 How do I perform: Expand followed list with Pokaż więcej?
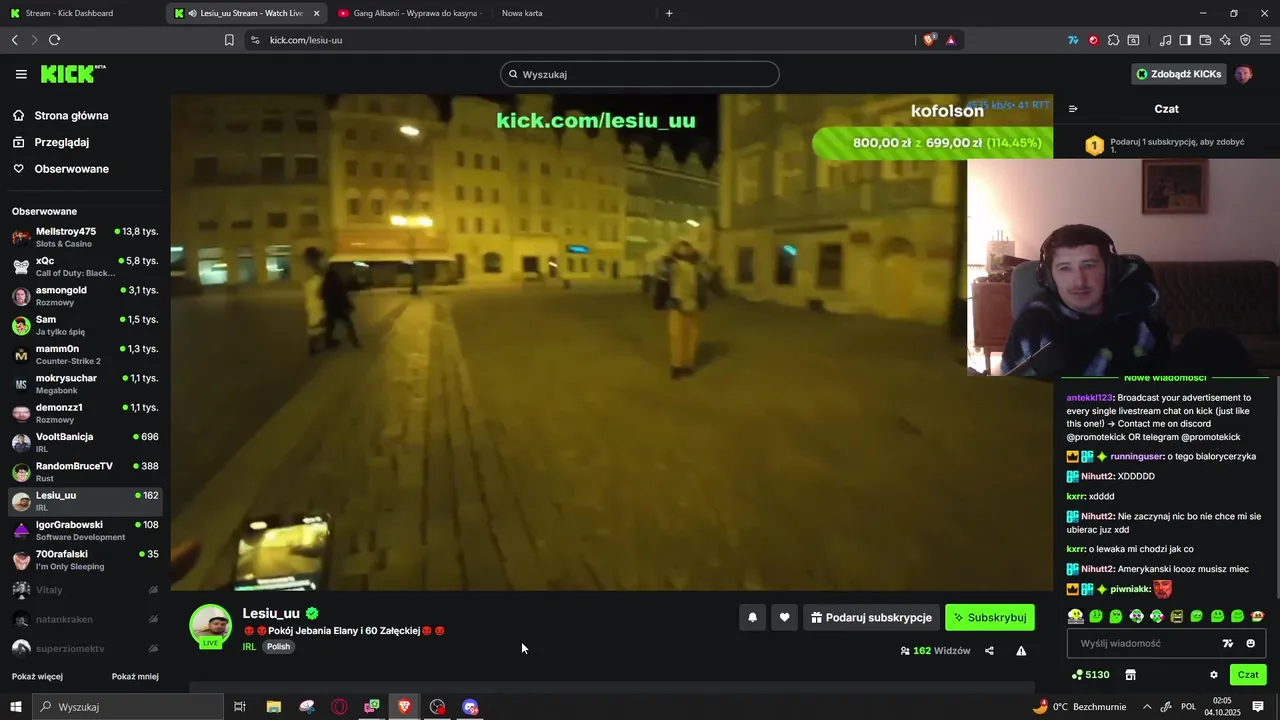click(37, 677)
